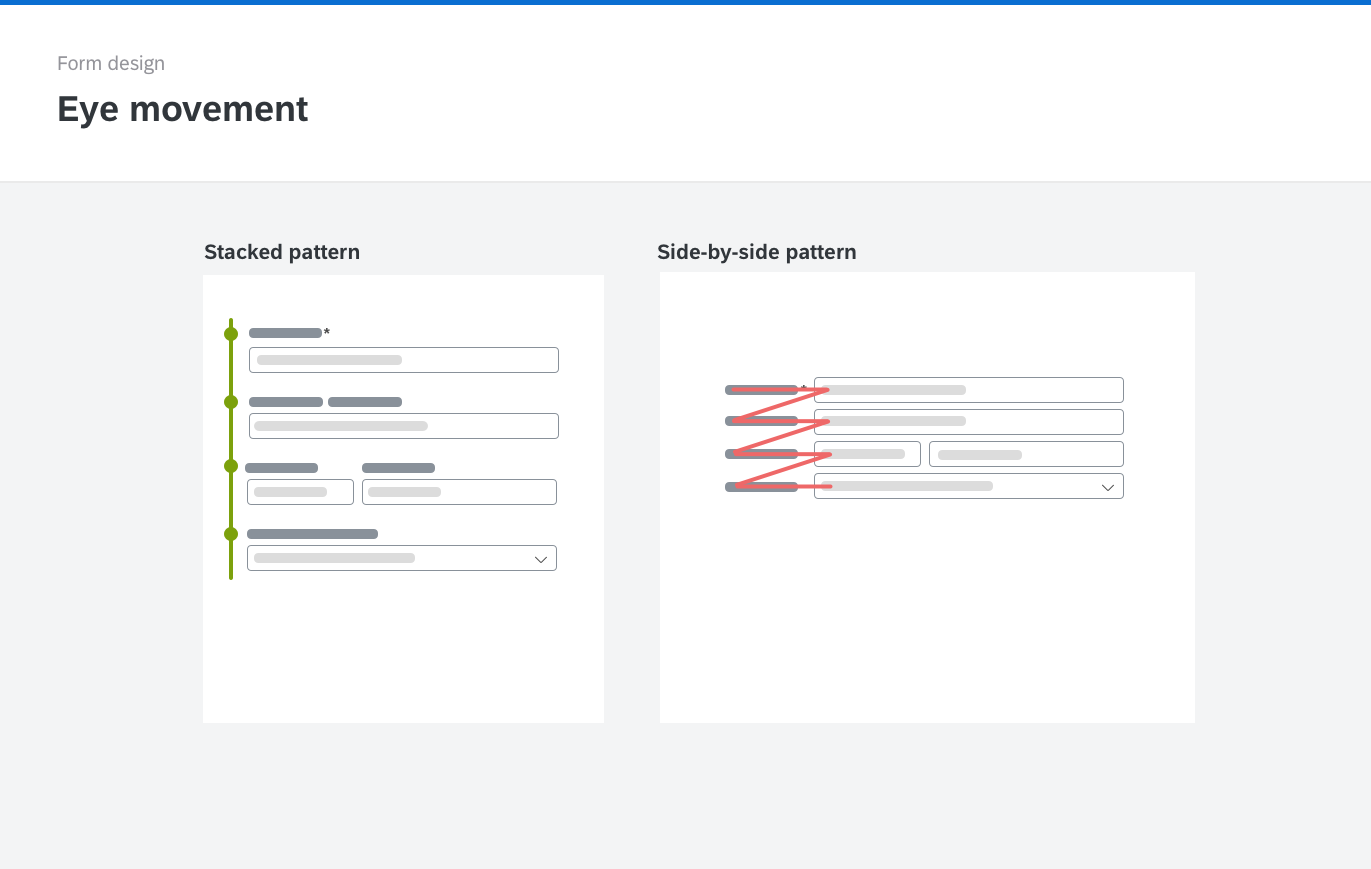1371x869 pixels.
Task: Click the first green dot on stacked timeline
Action: tap(231, 334)
